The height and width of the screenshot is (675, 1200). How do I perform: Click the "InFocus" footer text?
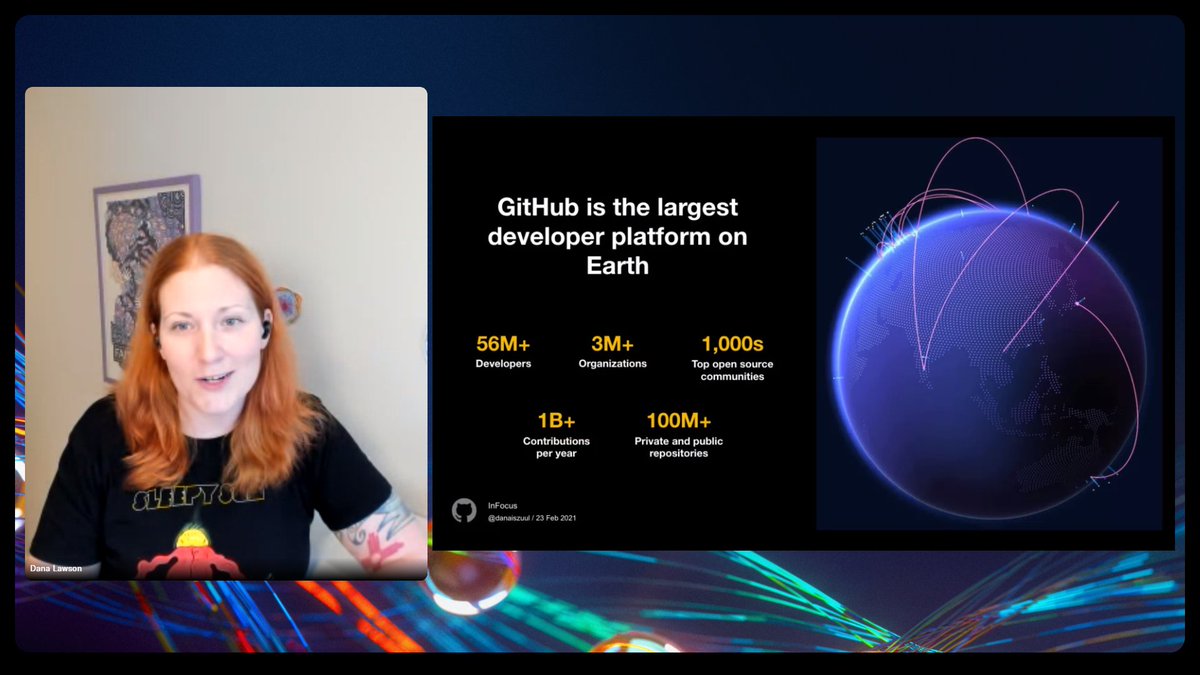coord(503,505)
